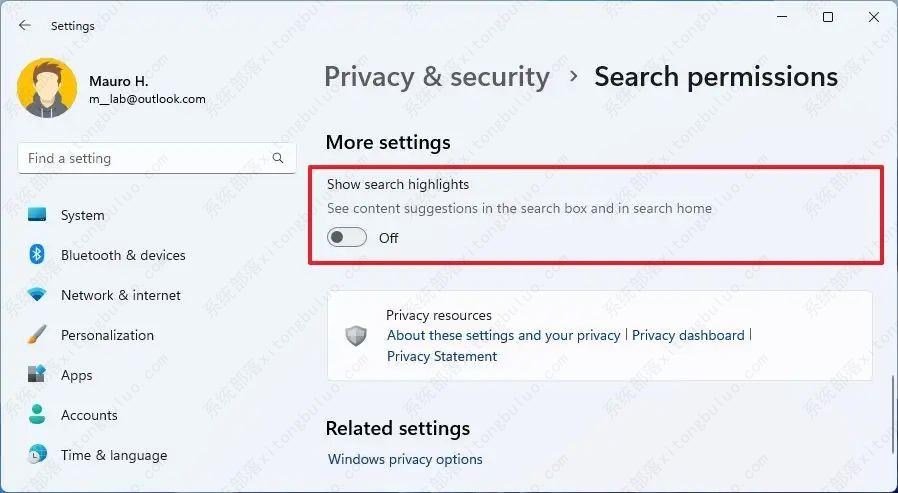This screenshot has width=898, height=493.
Task: Click the Bluetooth icon in sidebar
Action: click(38, 255)
